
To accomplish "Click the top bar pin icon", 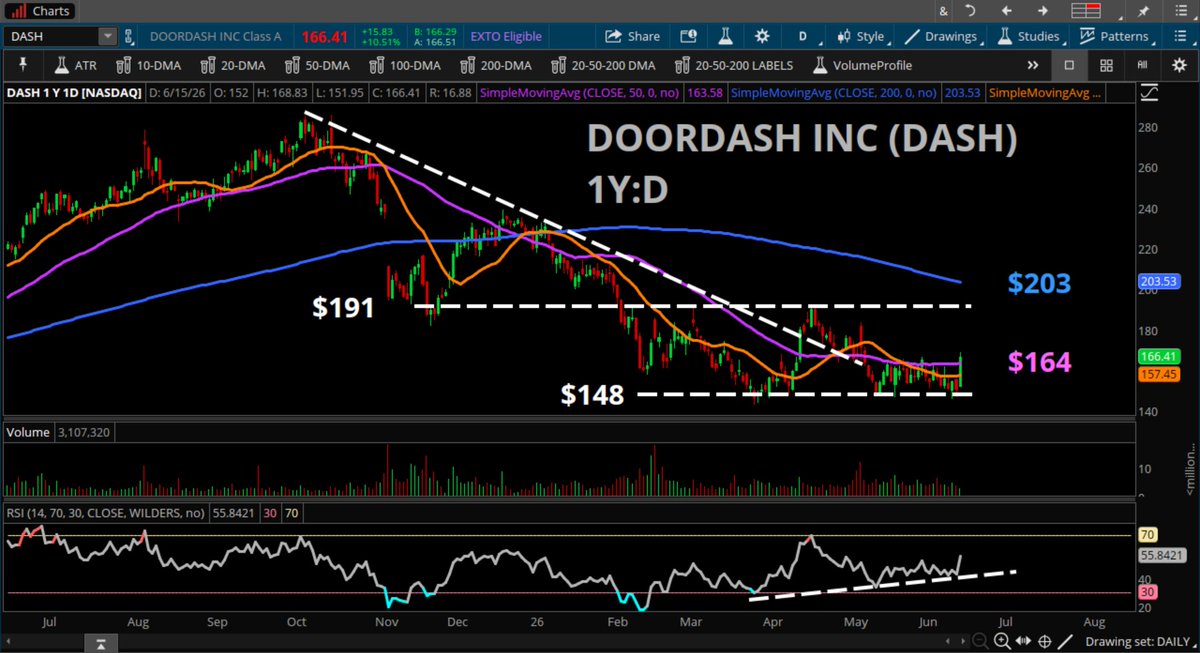I will 1143,10.
